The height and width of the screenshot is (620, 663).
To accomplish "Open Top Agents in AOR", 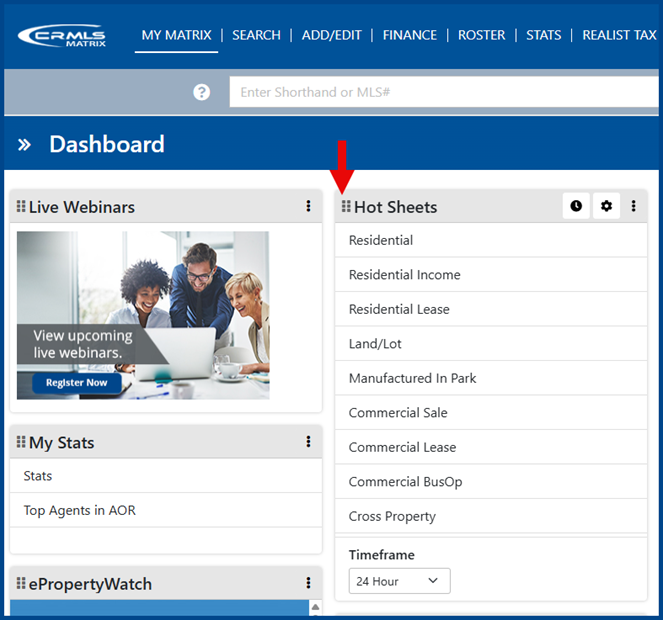I will coord(166,510).
